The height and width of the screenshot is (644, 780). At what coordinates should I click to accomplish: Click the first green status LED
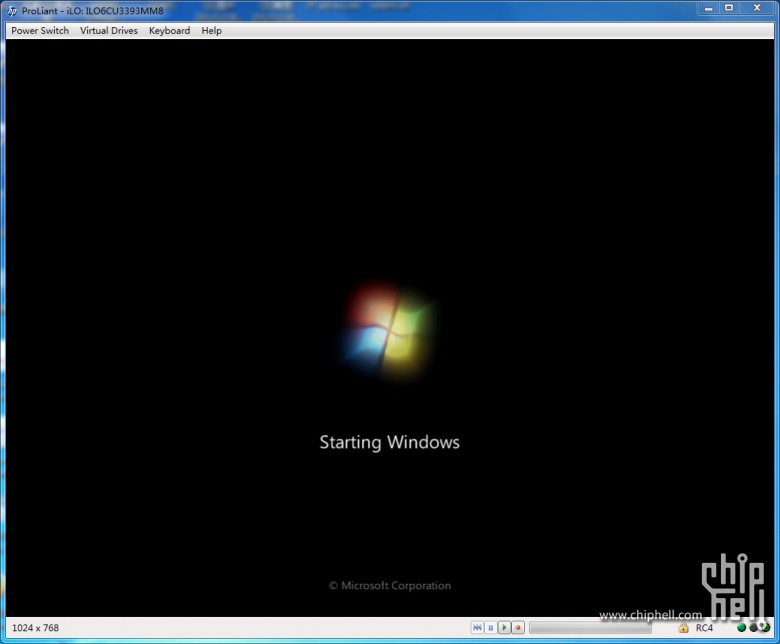pyautogui.click(x=741, y=628)
